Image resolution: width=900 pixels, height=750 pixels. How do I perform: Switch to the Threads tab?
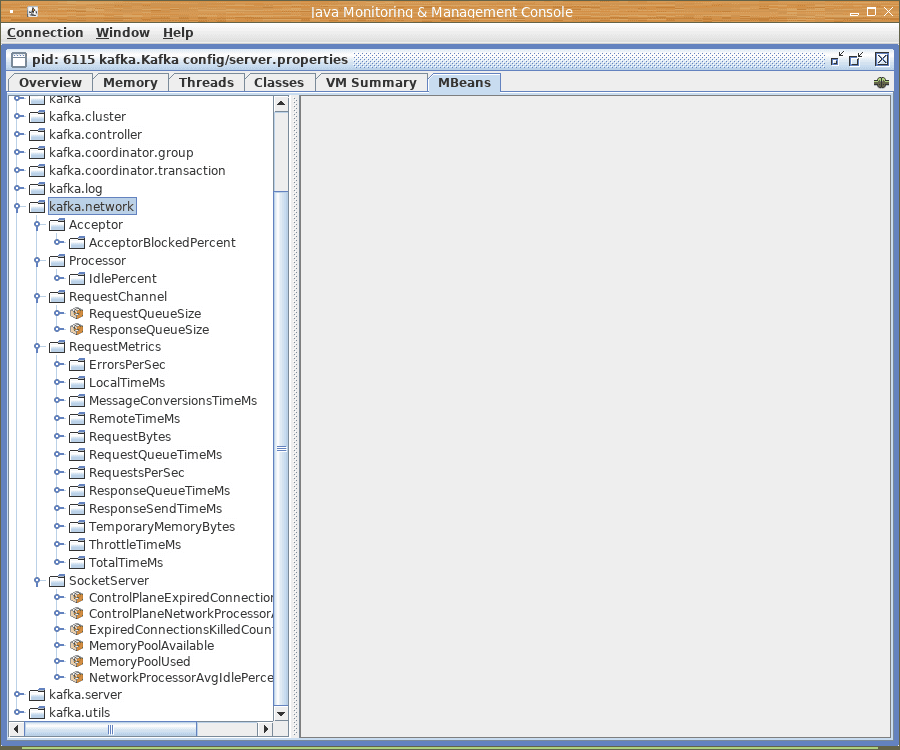(206, 83)
